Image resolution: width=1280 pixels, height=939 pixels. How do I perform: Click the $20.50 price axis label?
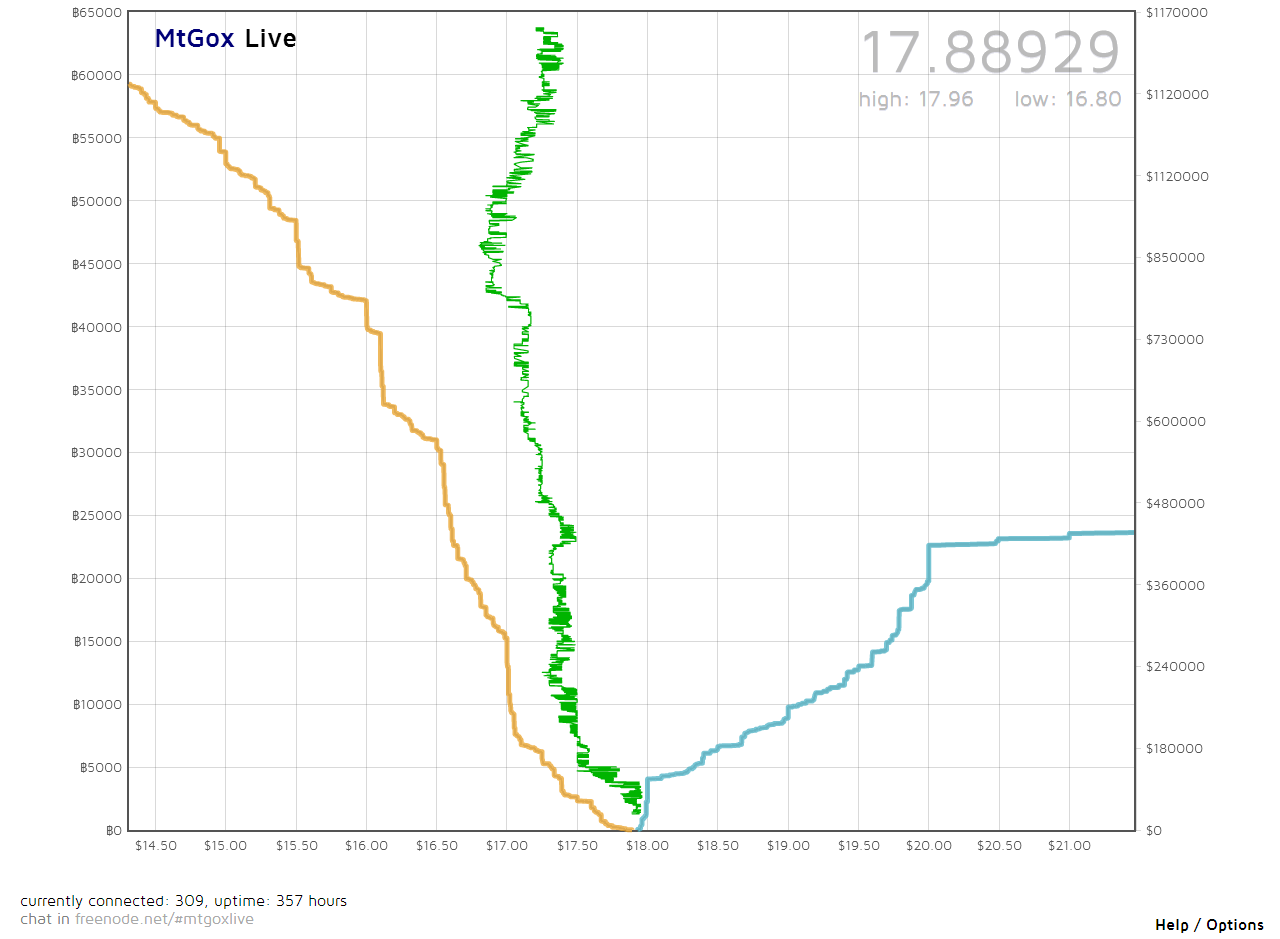coord(1000,846)
